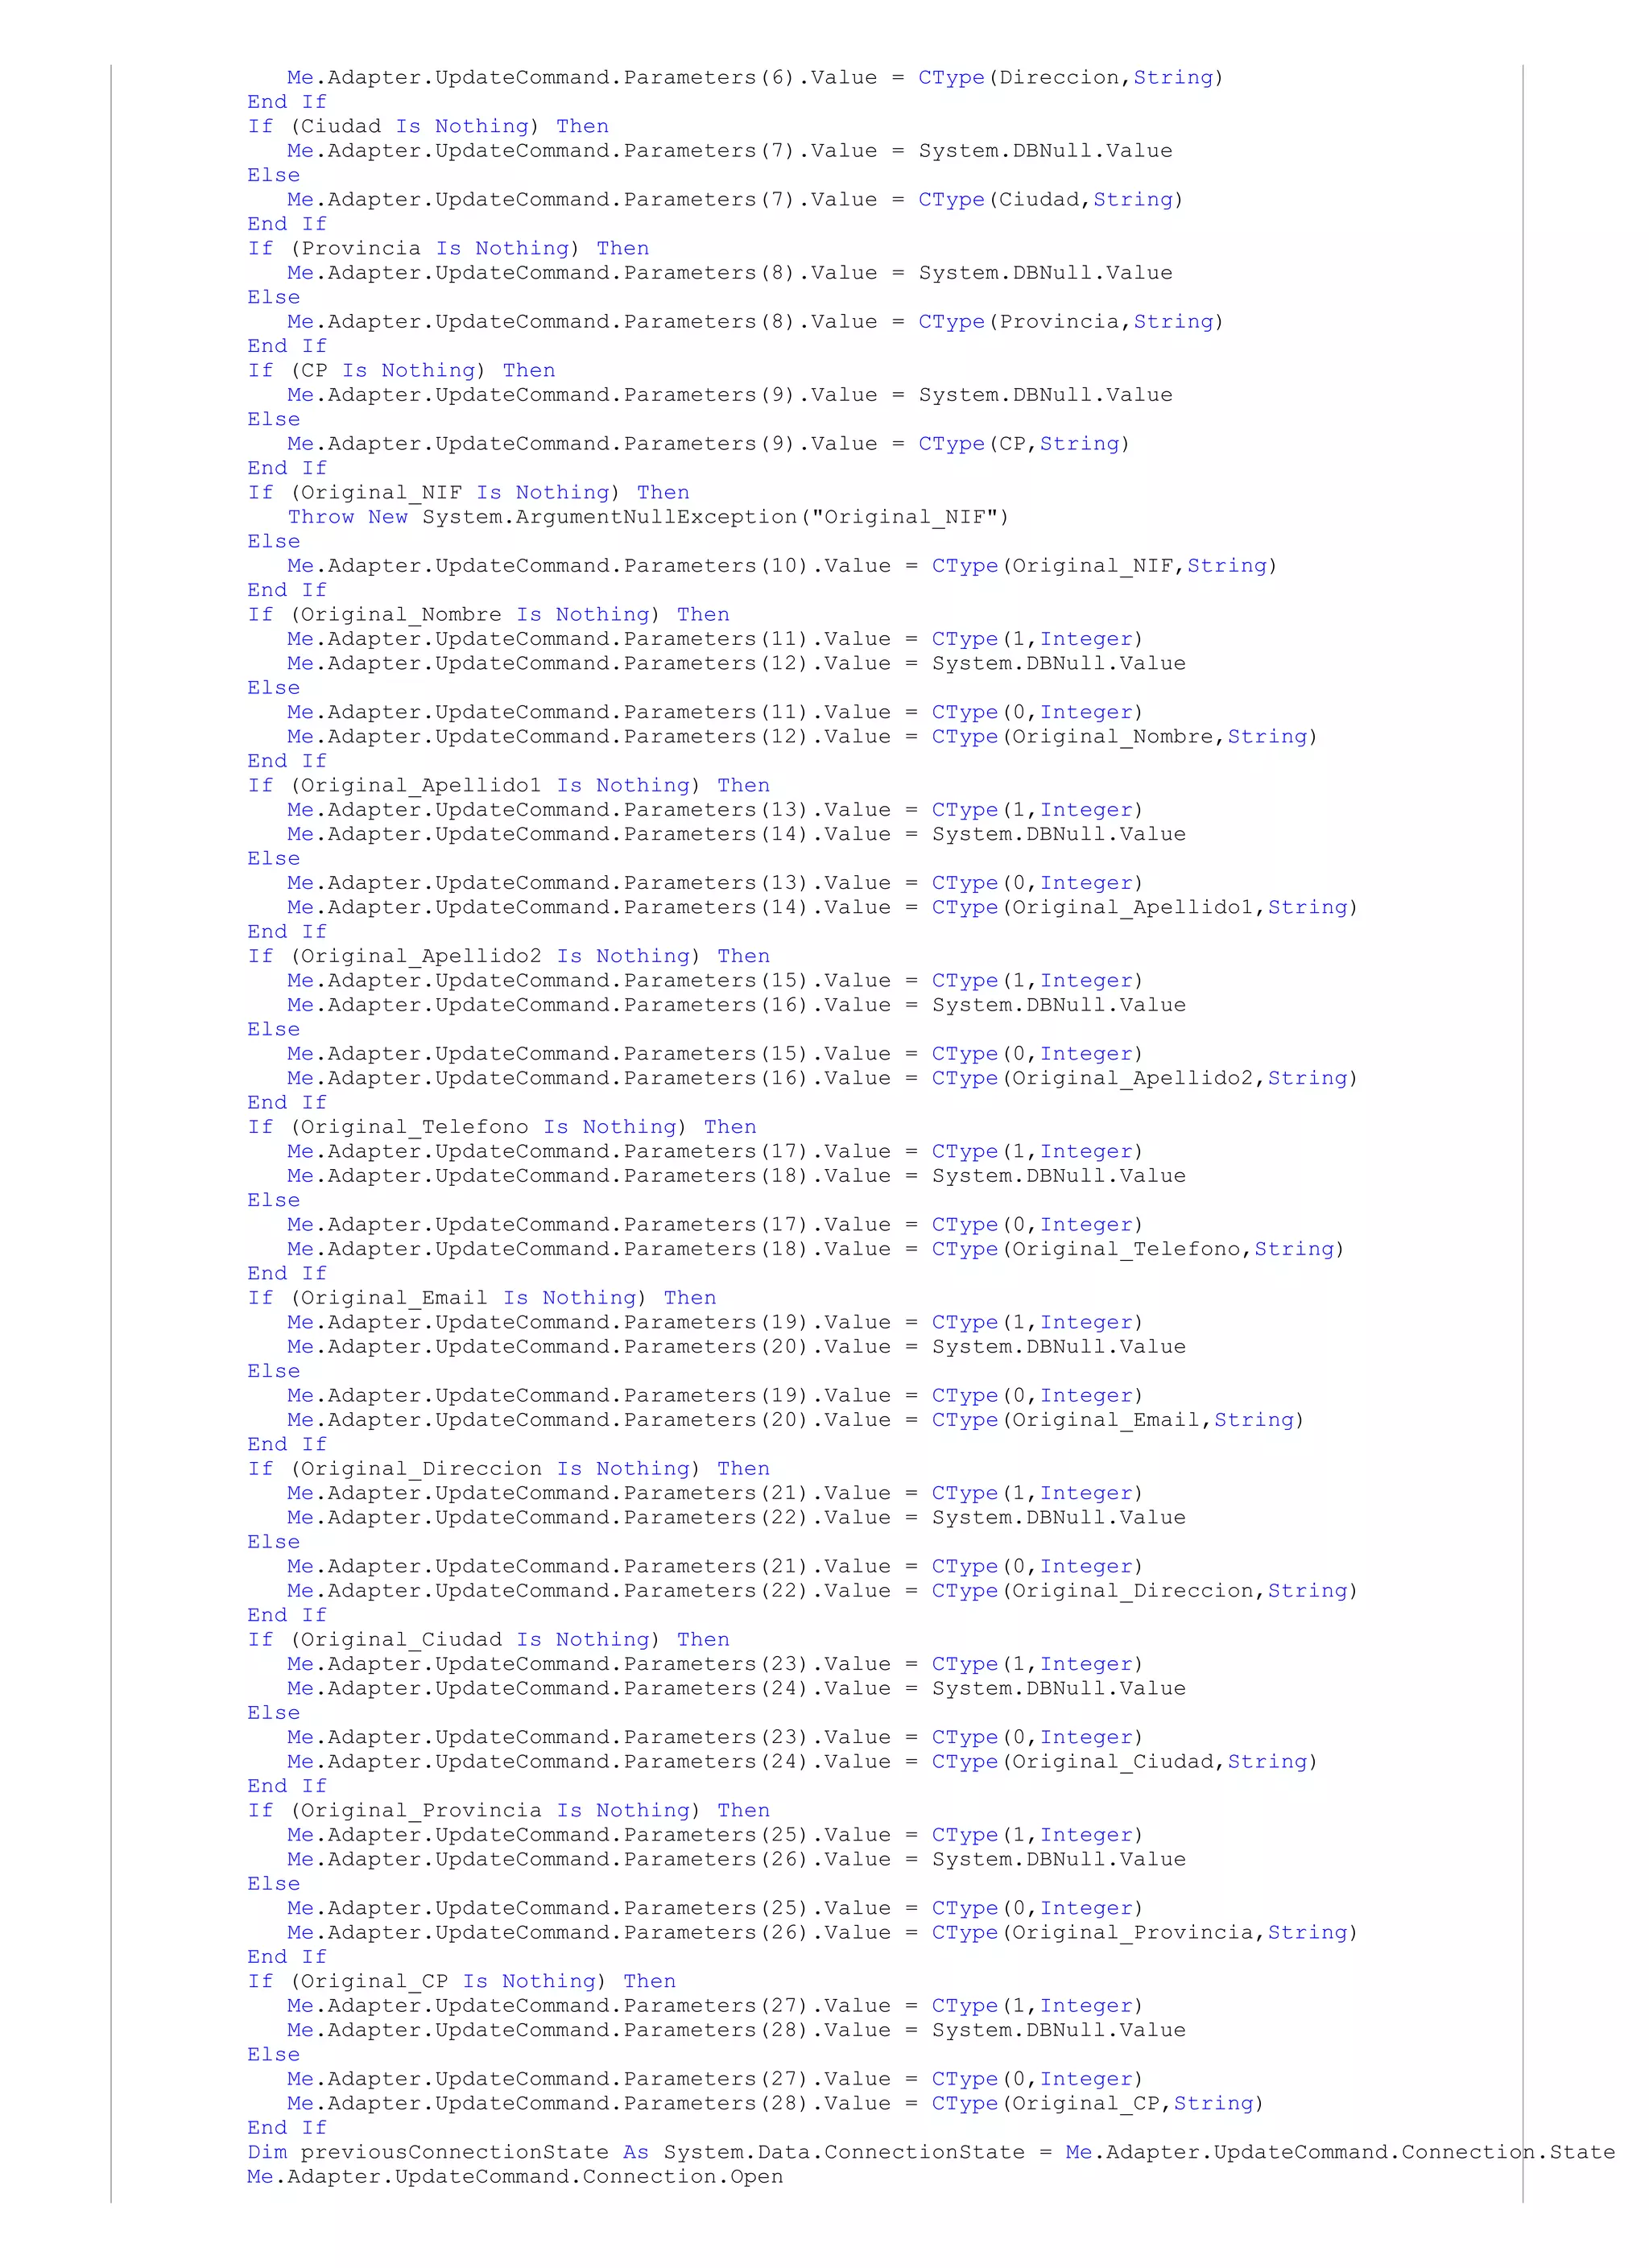Click 'If (CP Is Nothing) Then' line
Viewport: 1649px width, 2268px height.
pyautogui.click(x=401, y=370)
